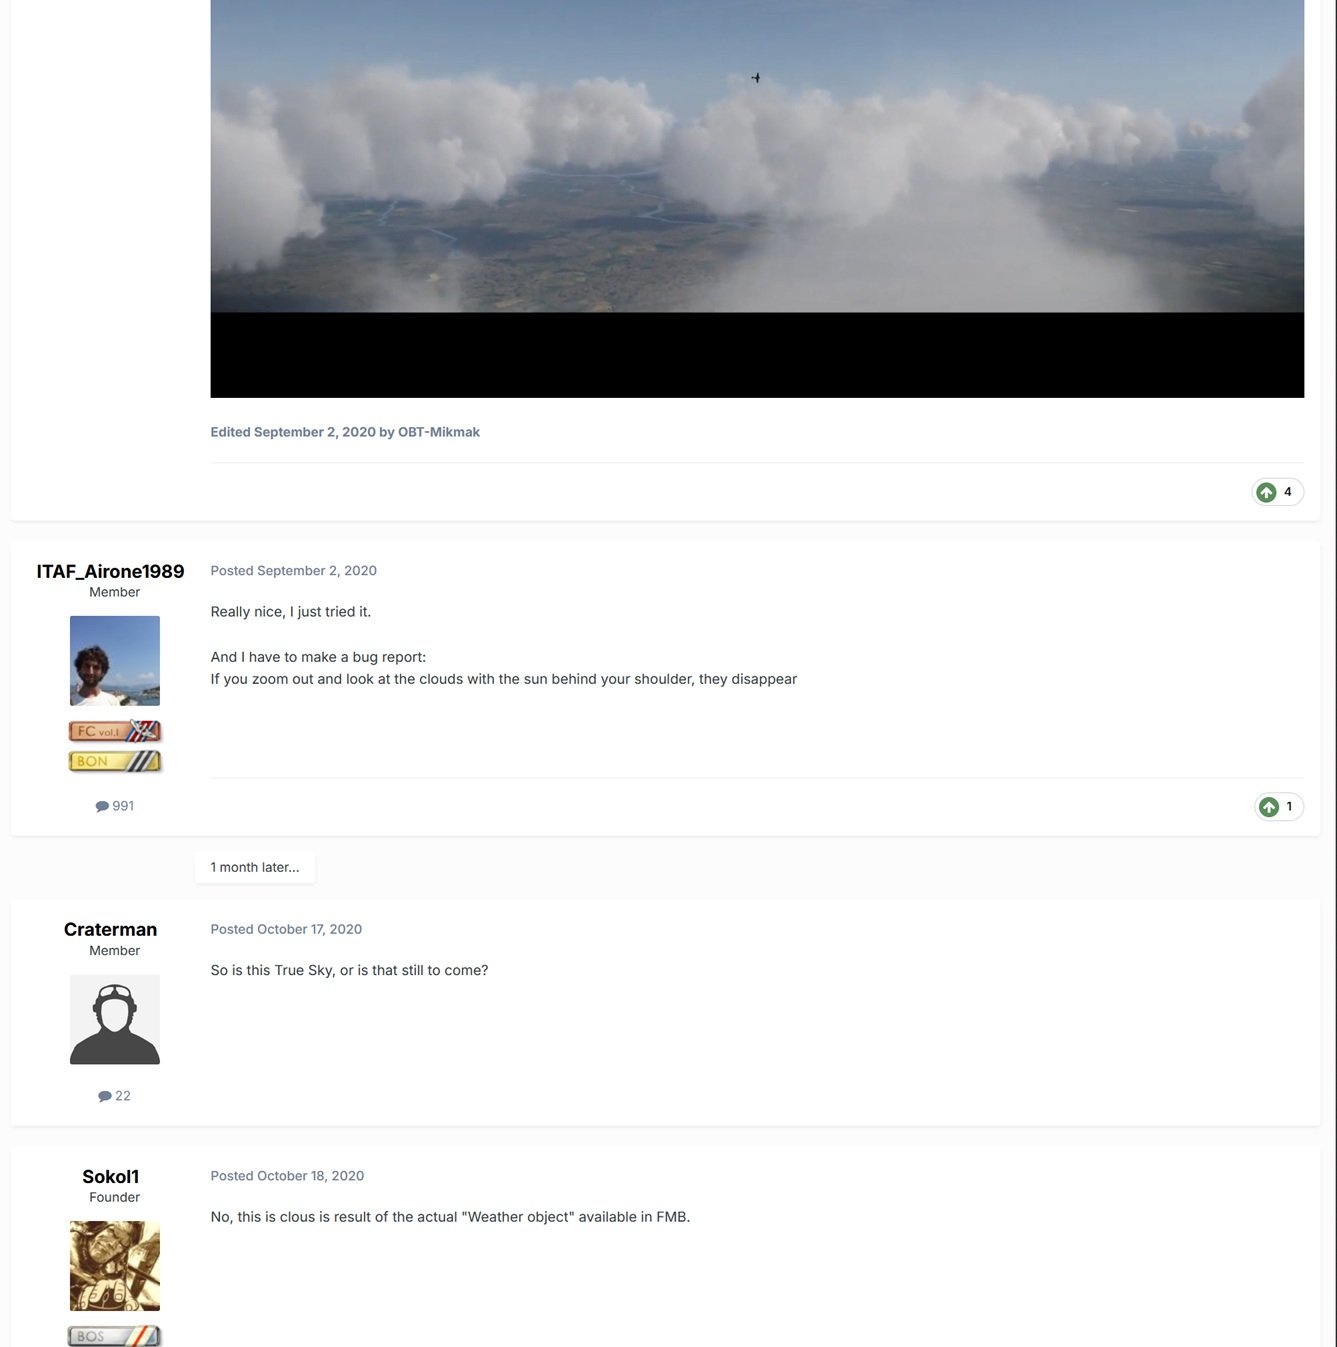Click the upvote reaction icon showing 4
Image resolution: width=1337 pixels, height=1347 pixels.
pos(1266,492)
